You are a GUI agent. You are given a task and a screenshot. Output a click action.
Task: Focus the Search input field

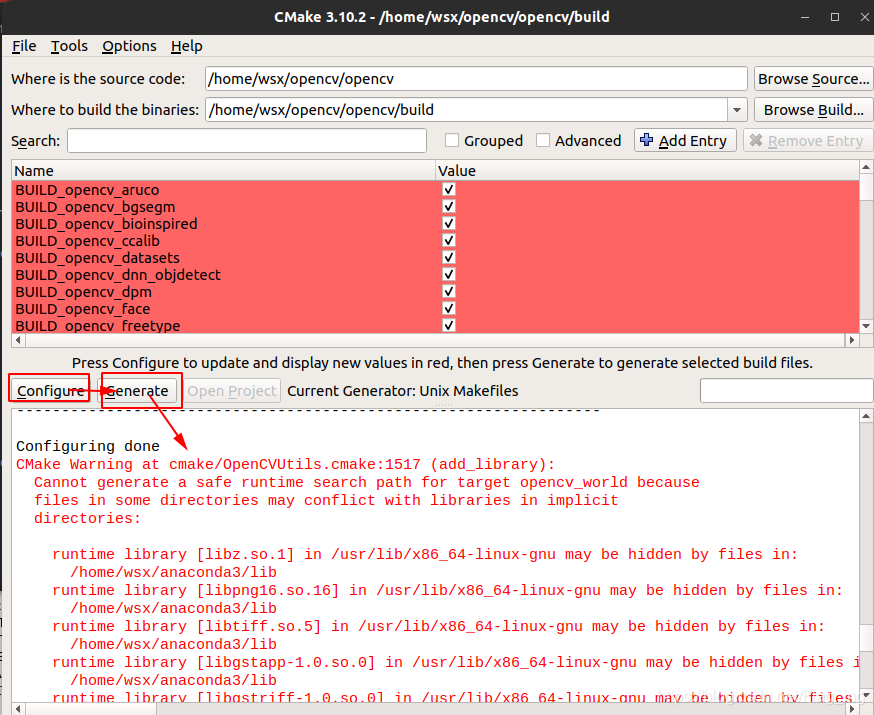pyautogui.click(x=247, y=140)
